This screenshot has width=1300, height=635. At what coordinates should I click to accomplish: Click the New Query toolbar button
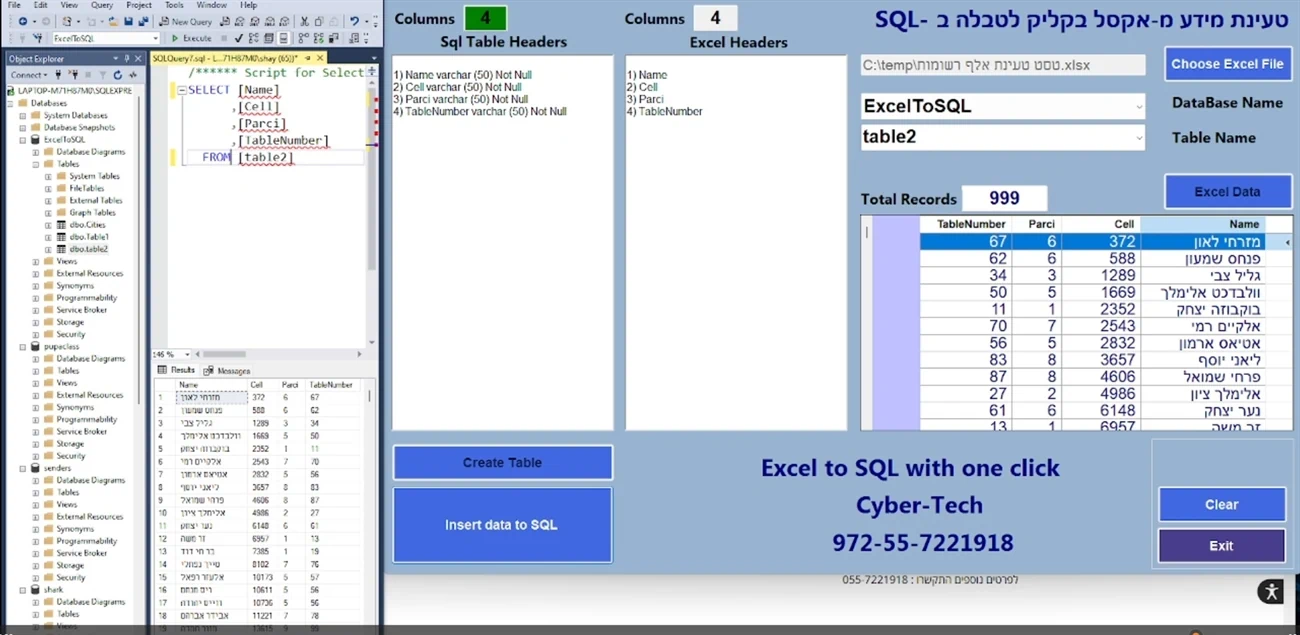[186, 21]
